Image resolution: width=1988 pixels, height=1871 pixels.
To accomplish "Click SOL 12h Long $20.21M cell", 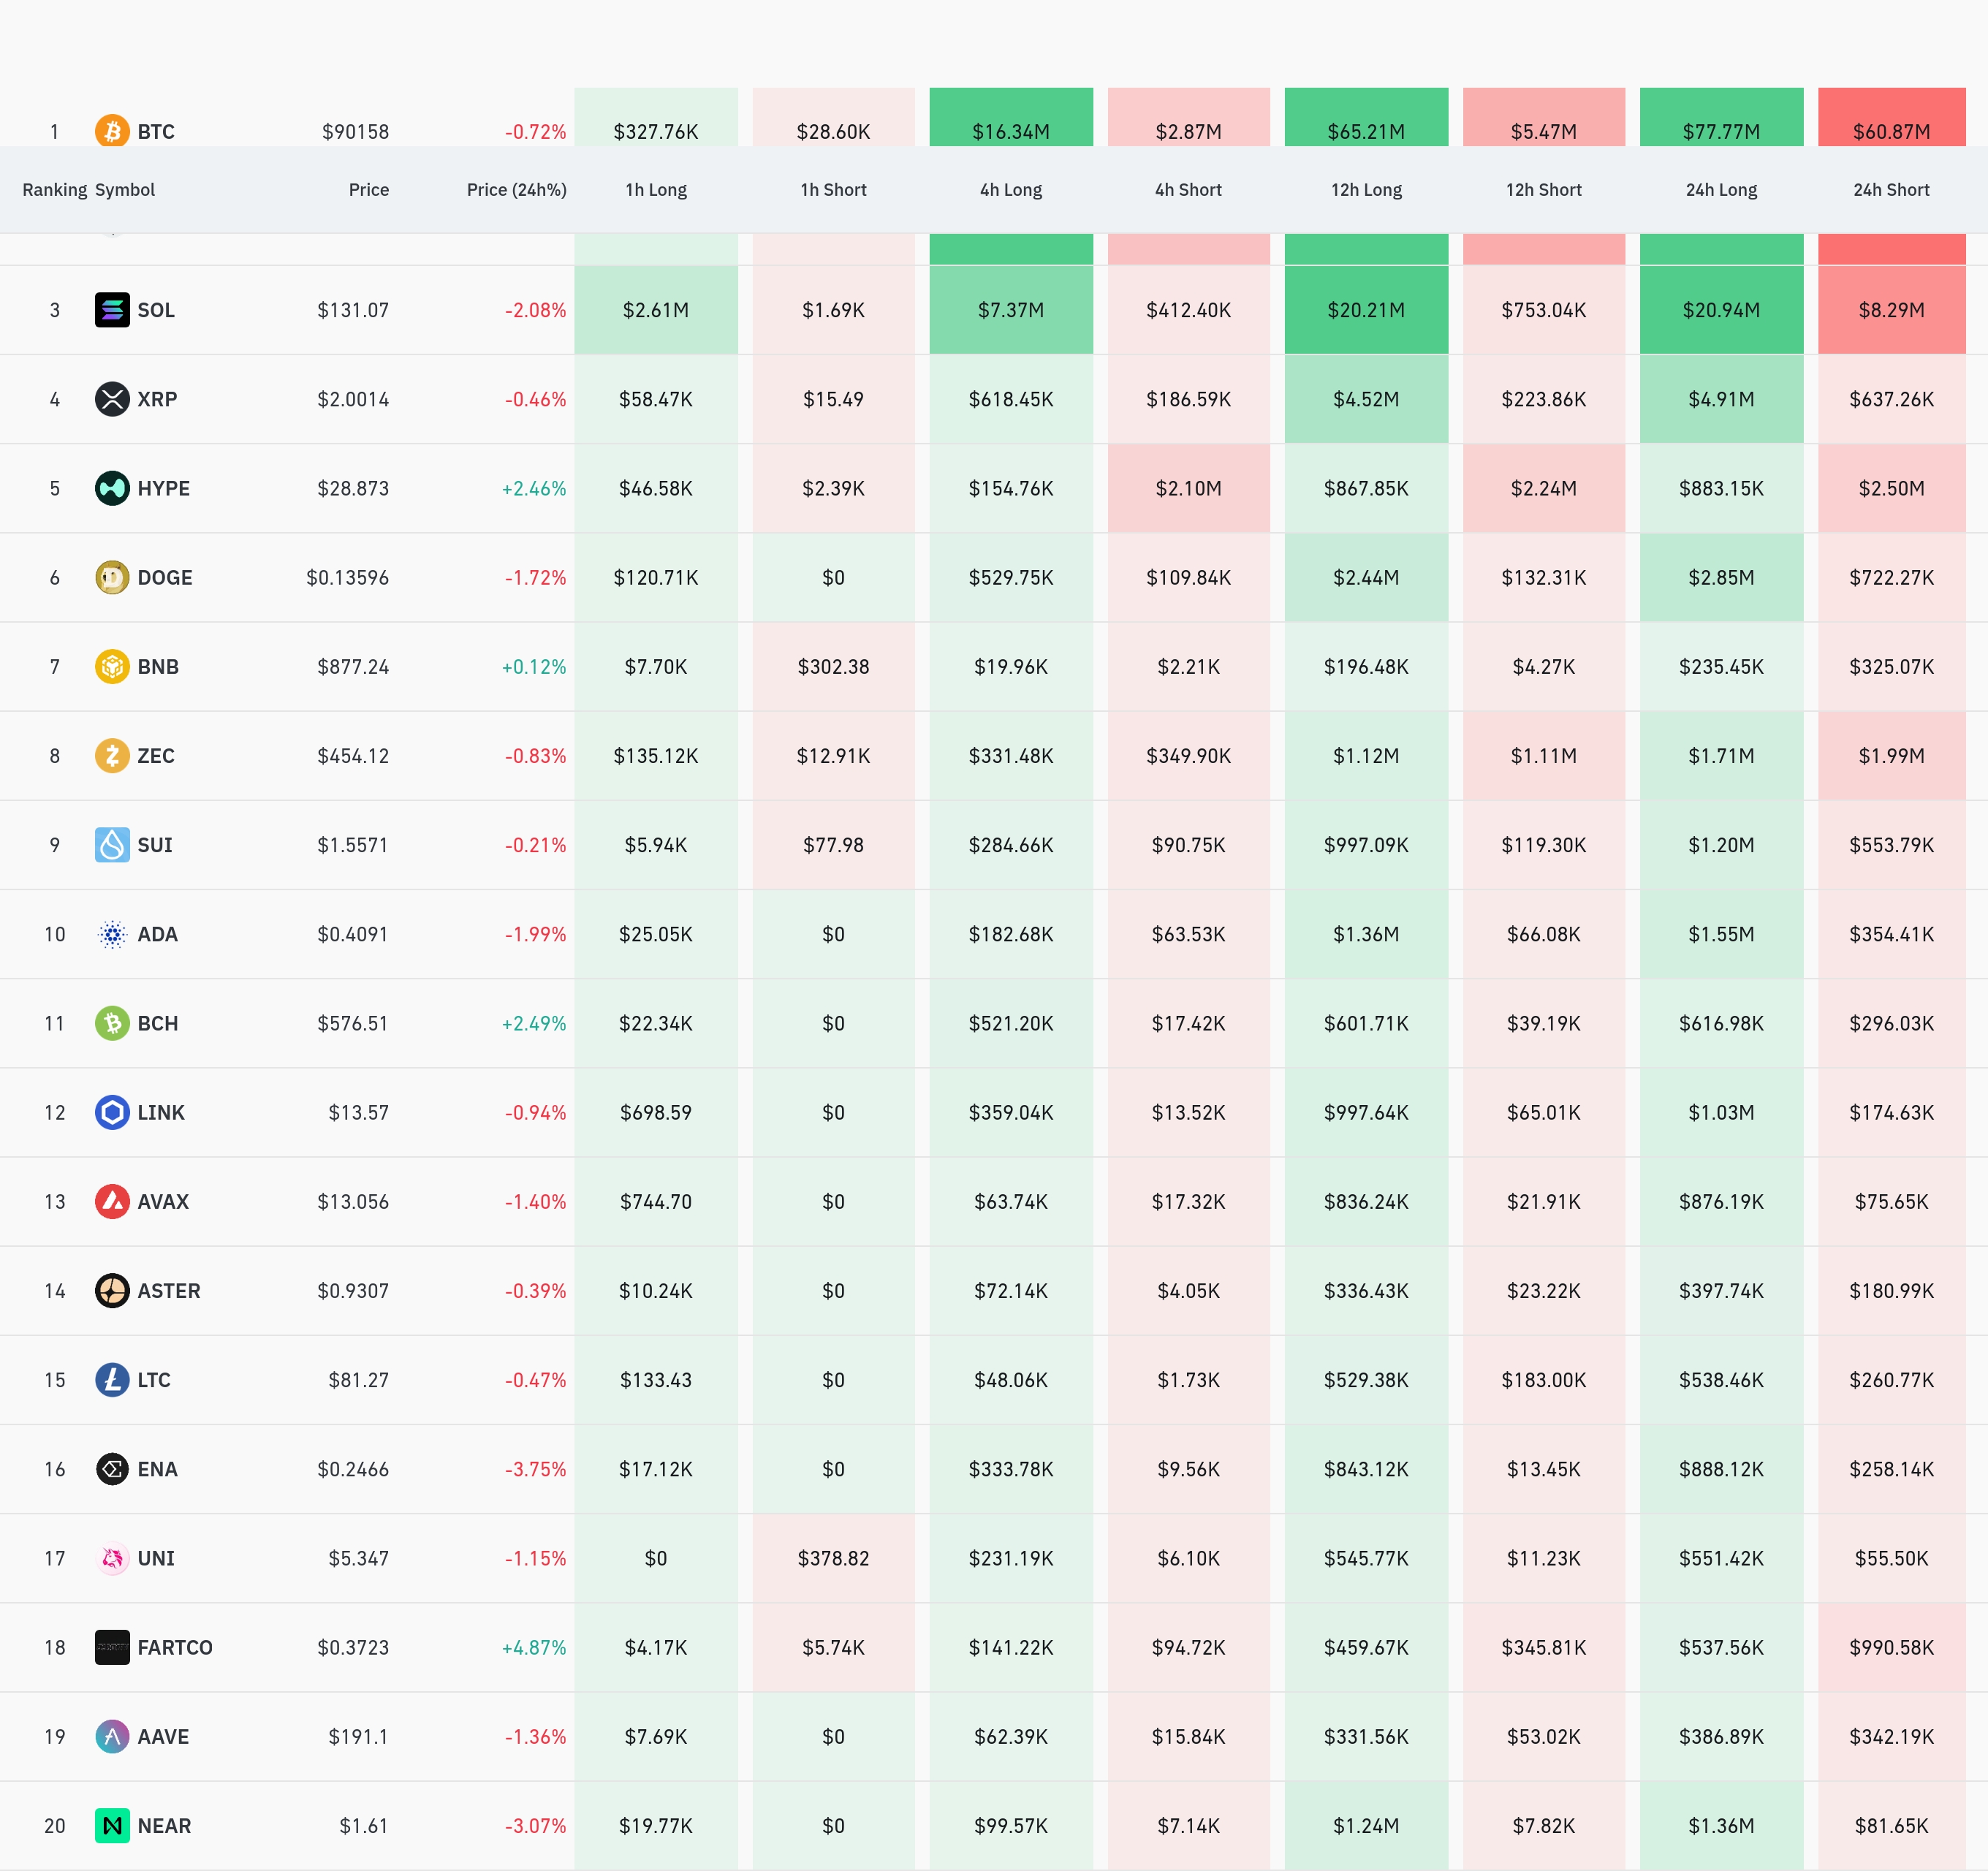I will 1365,310.
